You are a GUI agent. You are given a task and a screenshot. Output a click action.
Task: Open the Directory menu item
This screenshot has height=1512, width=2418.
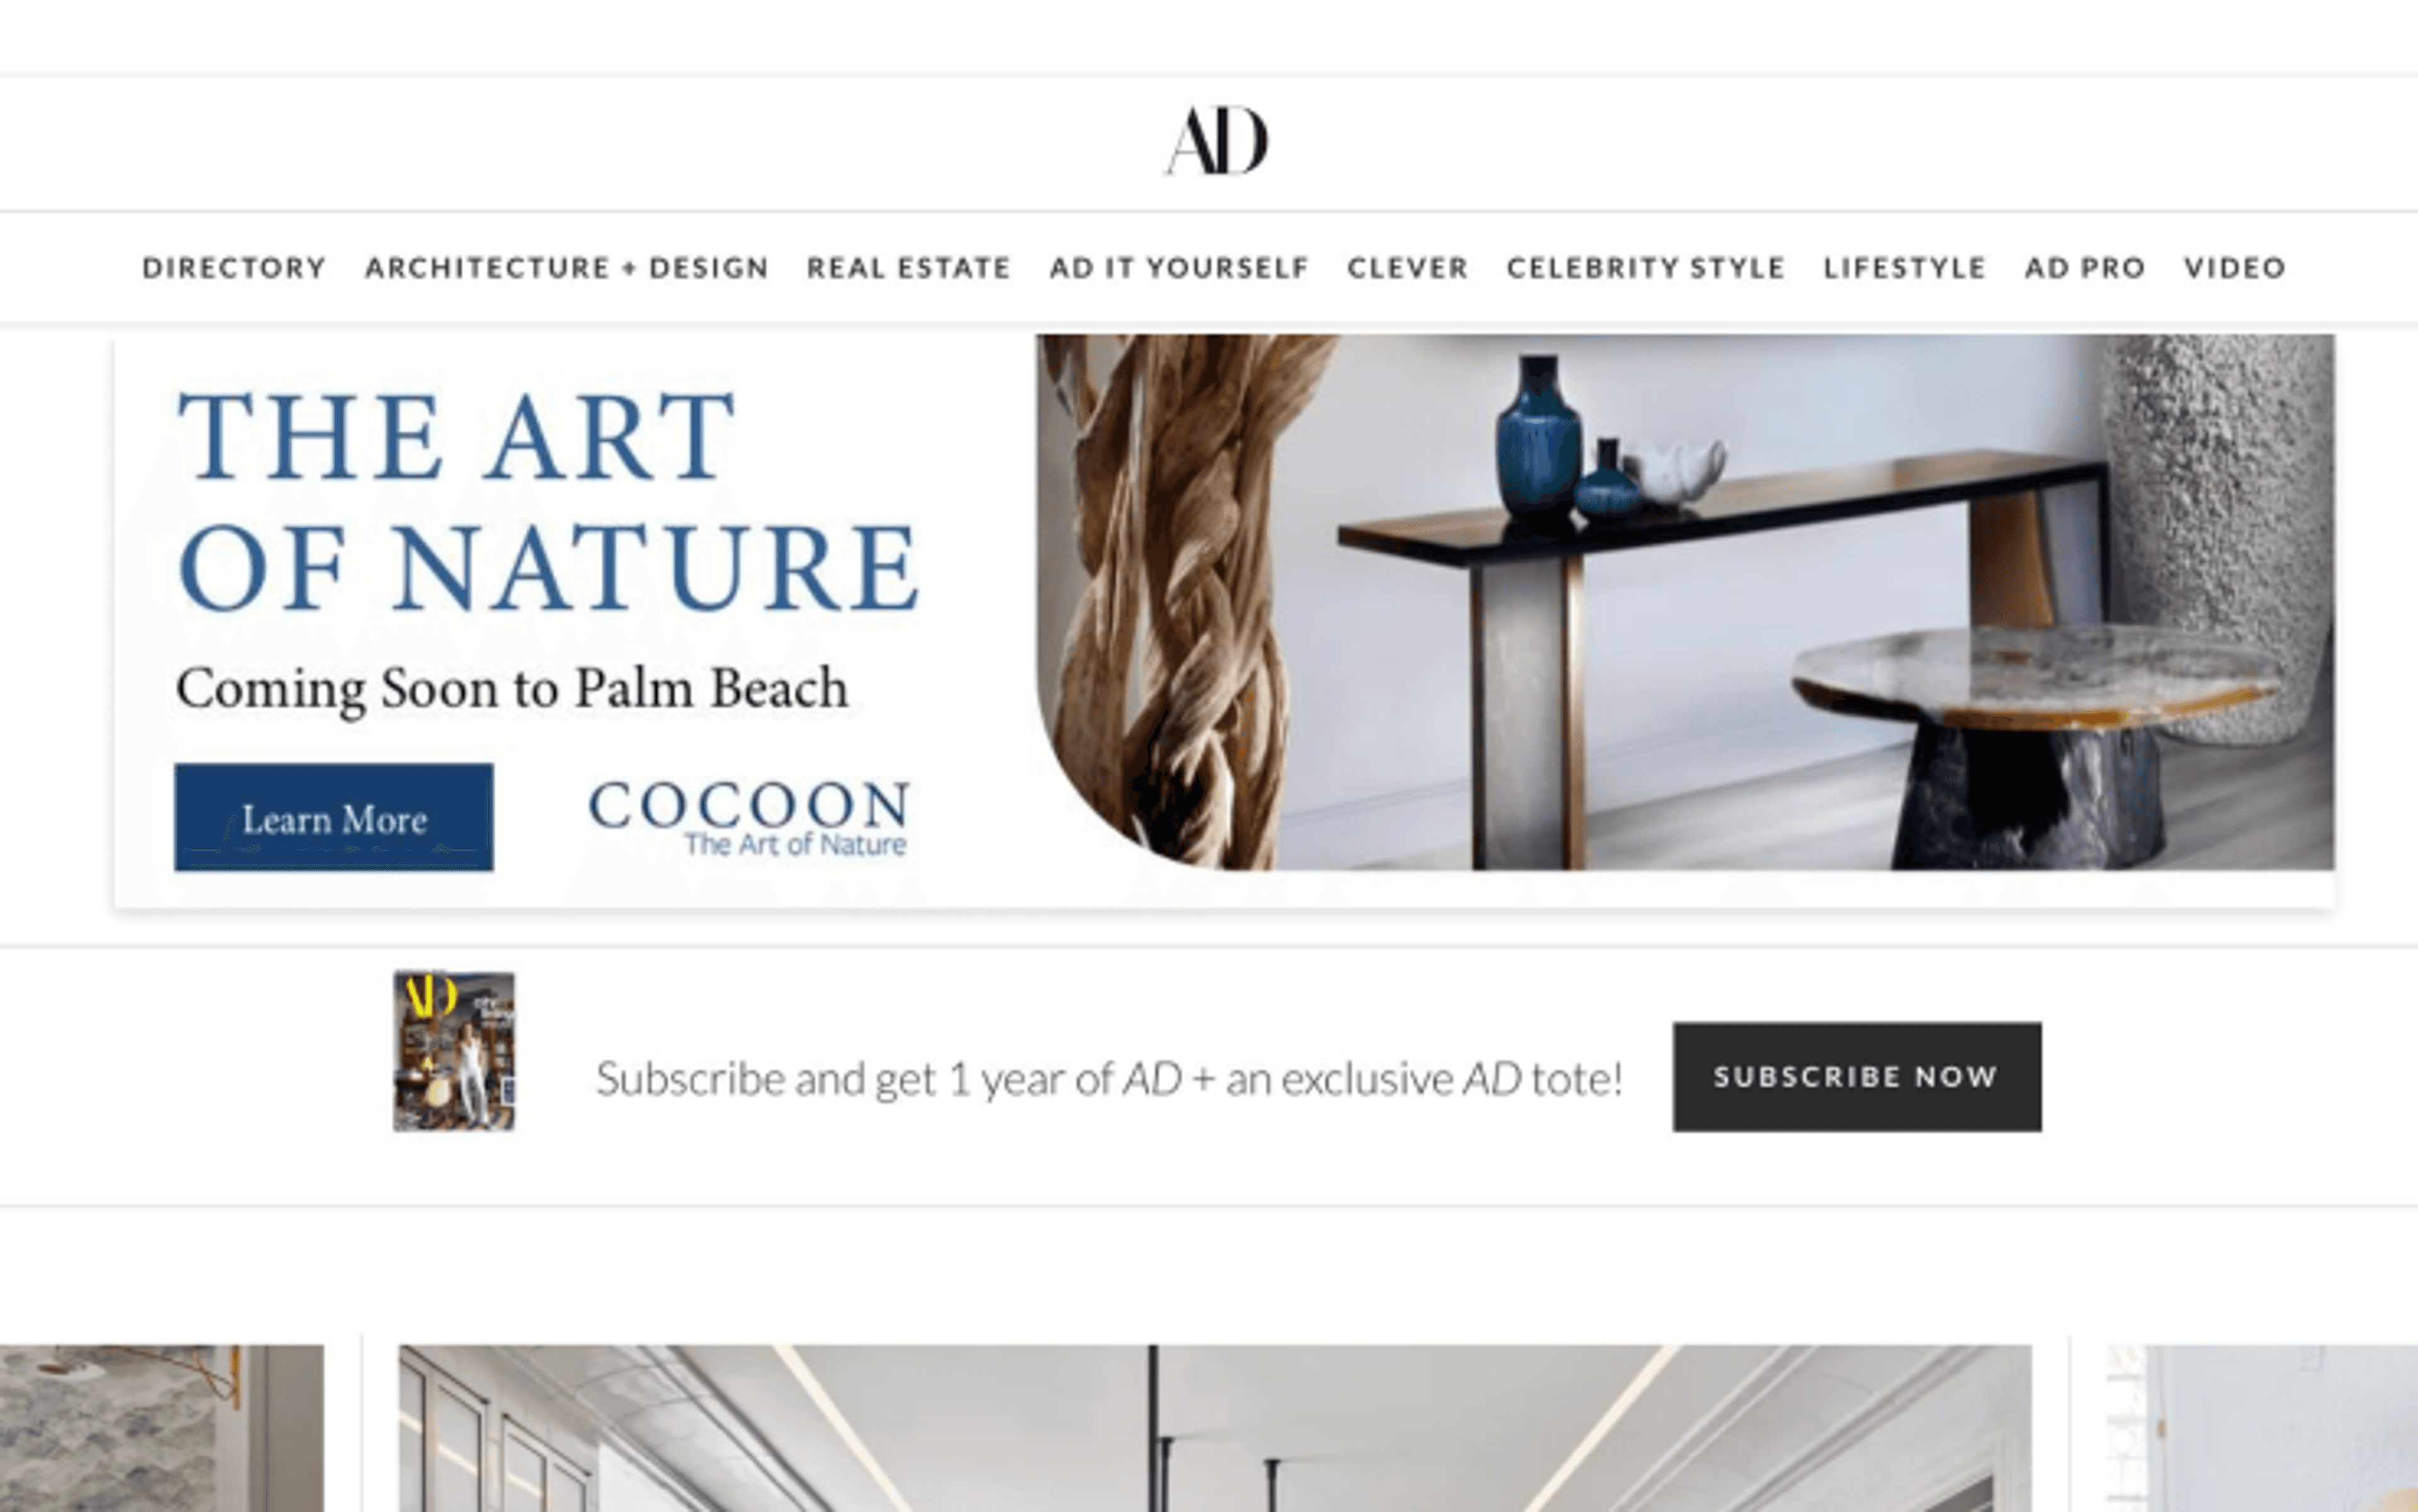pyautogui.click(x=234, y=268)
